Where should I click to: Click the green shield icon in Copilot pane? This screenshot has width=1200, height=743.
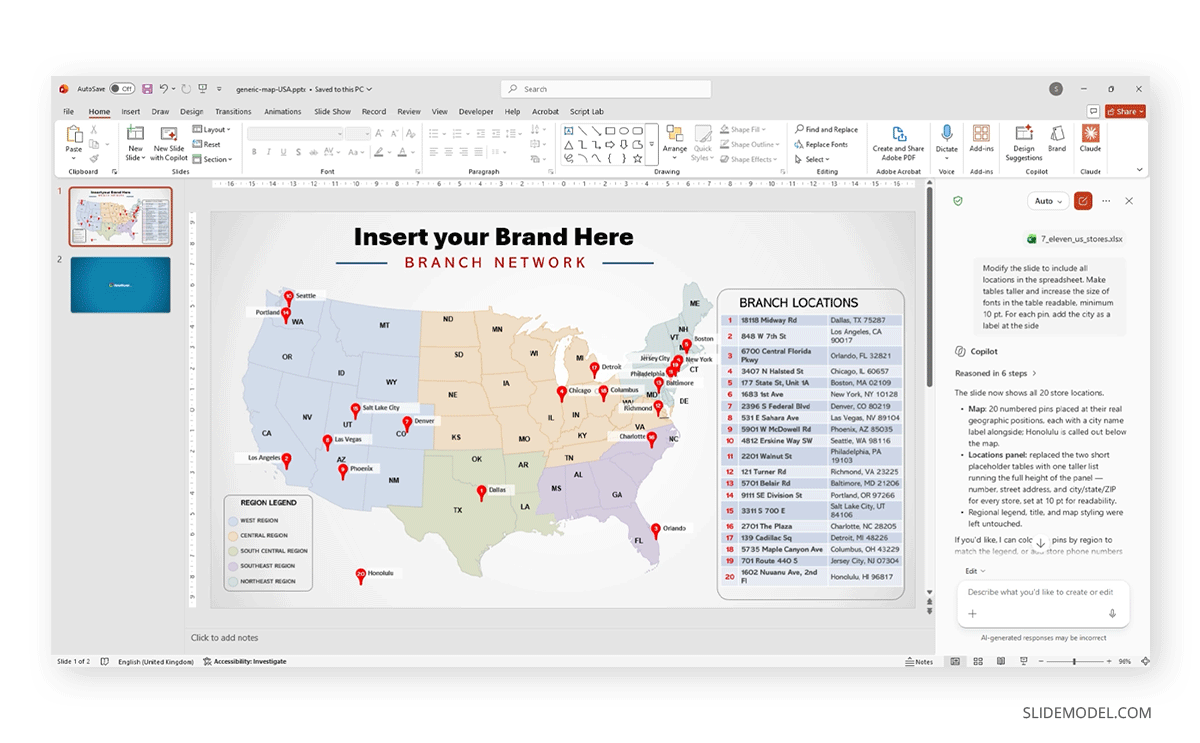(958, 201)
